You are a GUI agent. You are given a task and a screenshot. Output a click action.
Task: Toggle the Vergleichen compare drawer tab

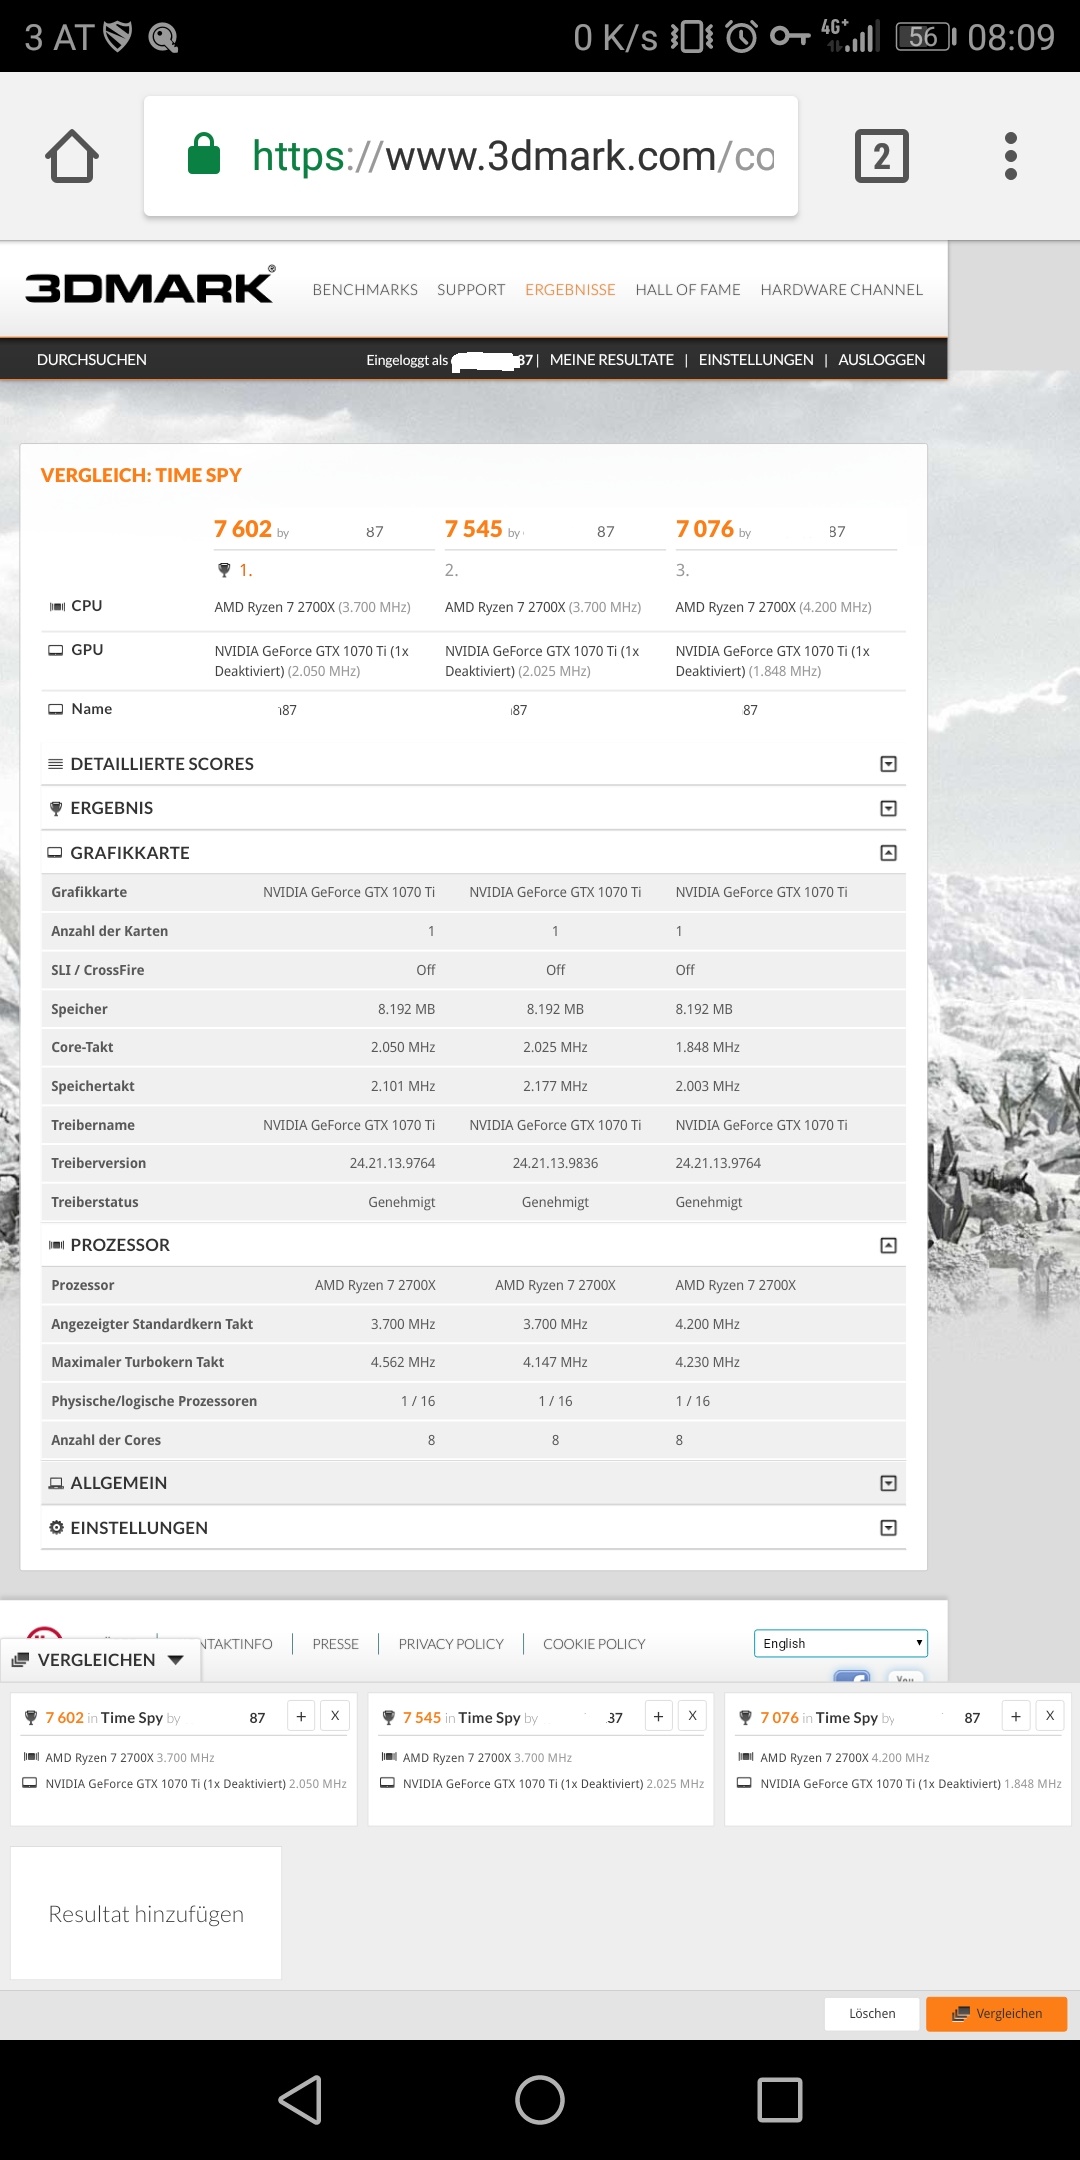coord(99,1660)
